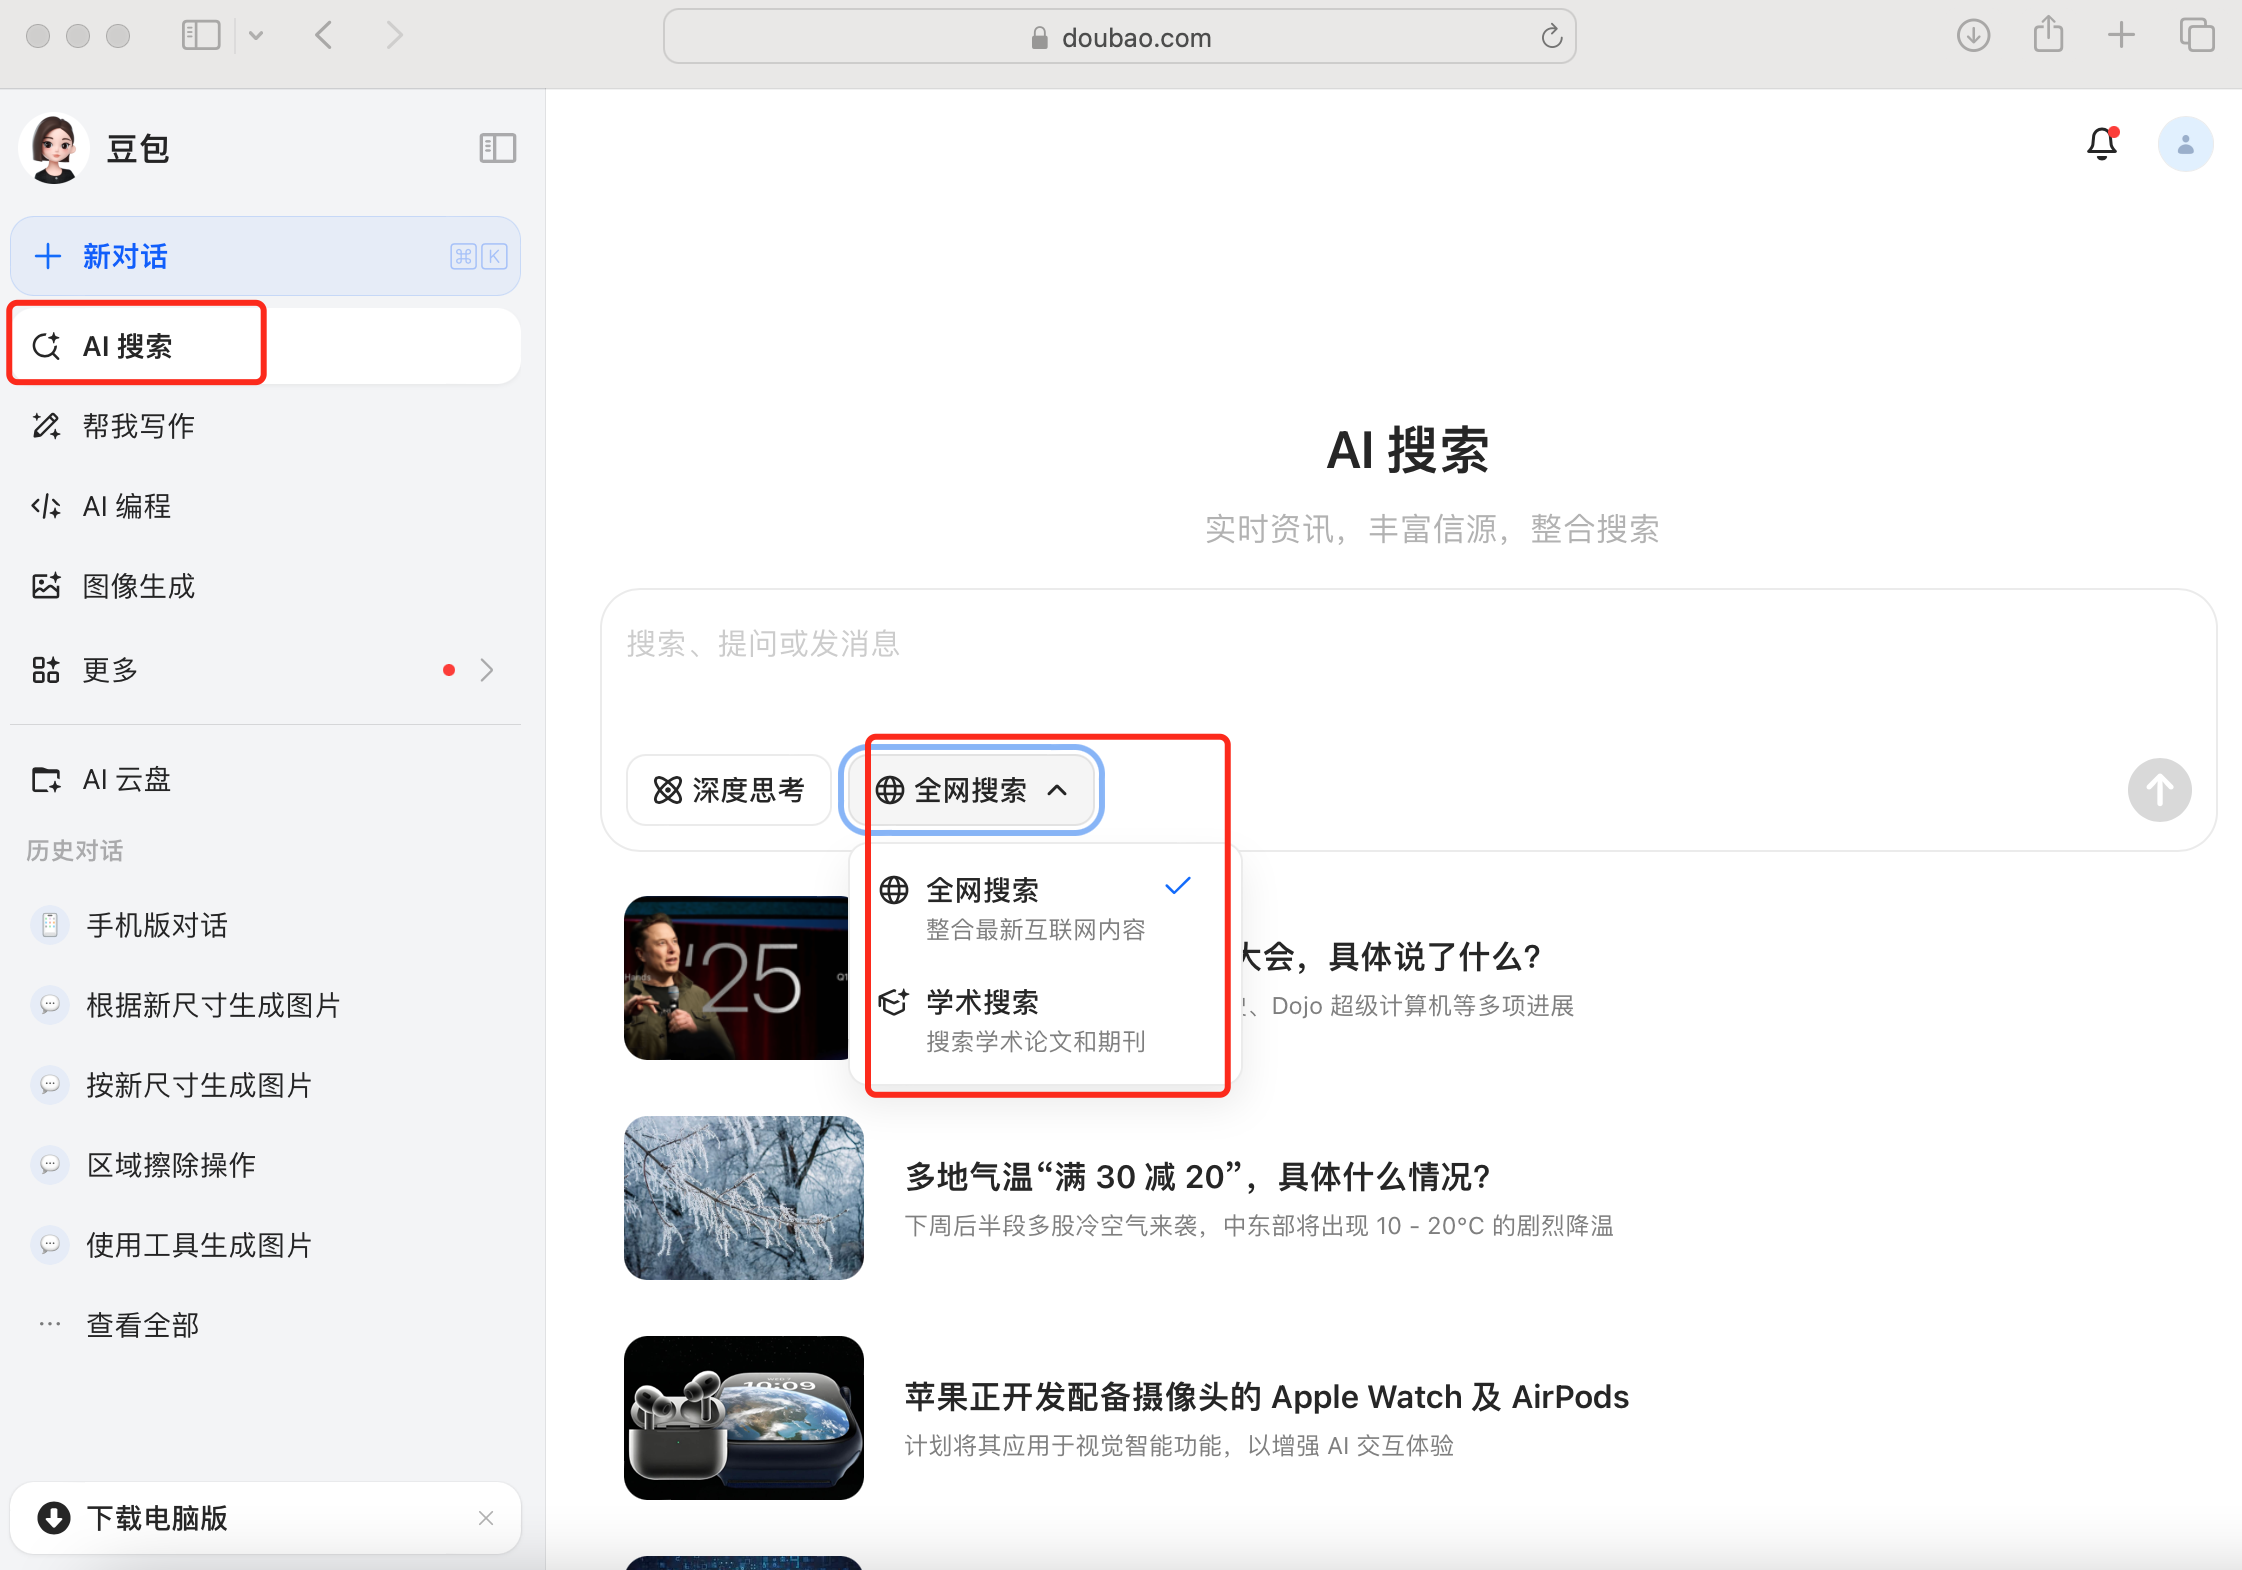Dismiss the 下载电脑版 banner close icon
Screen dimensions: 2242x1570
[x=486, y=1518]
